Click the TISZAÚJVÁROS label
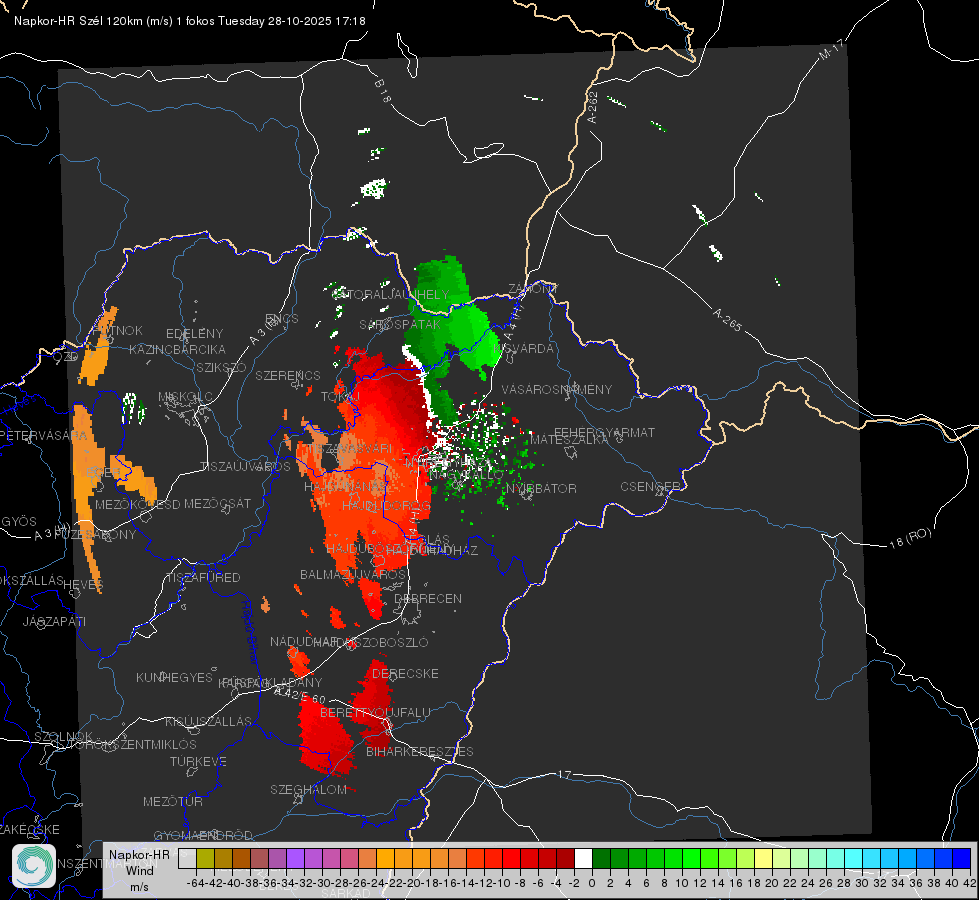This screenshot has height=900, width=979. tap(245, 467)
